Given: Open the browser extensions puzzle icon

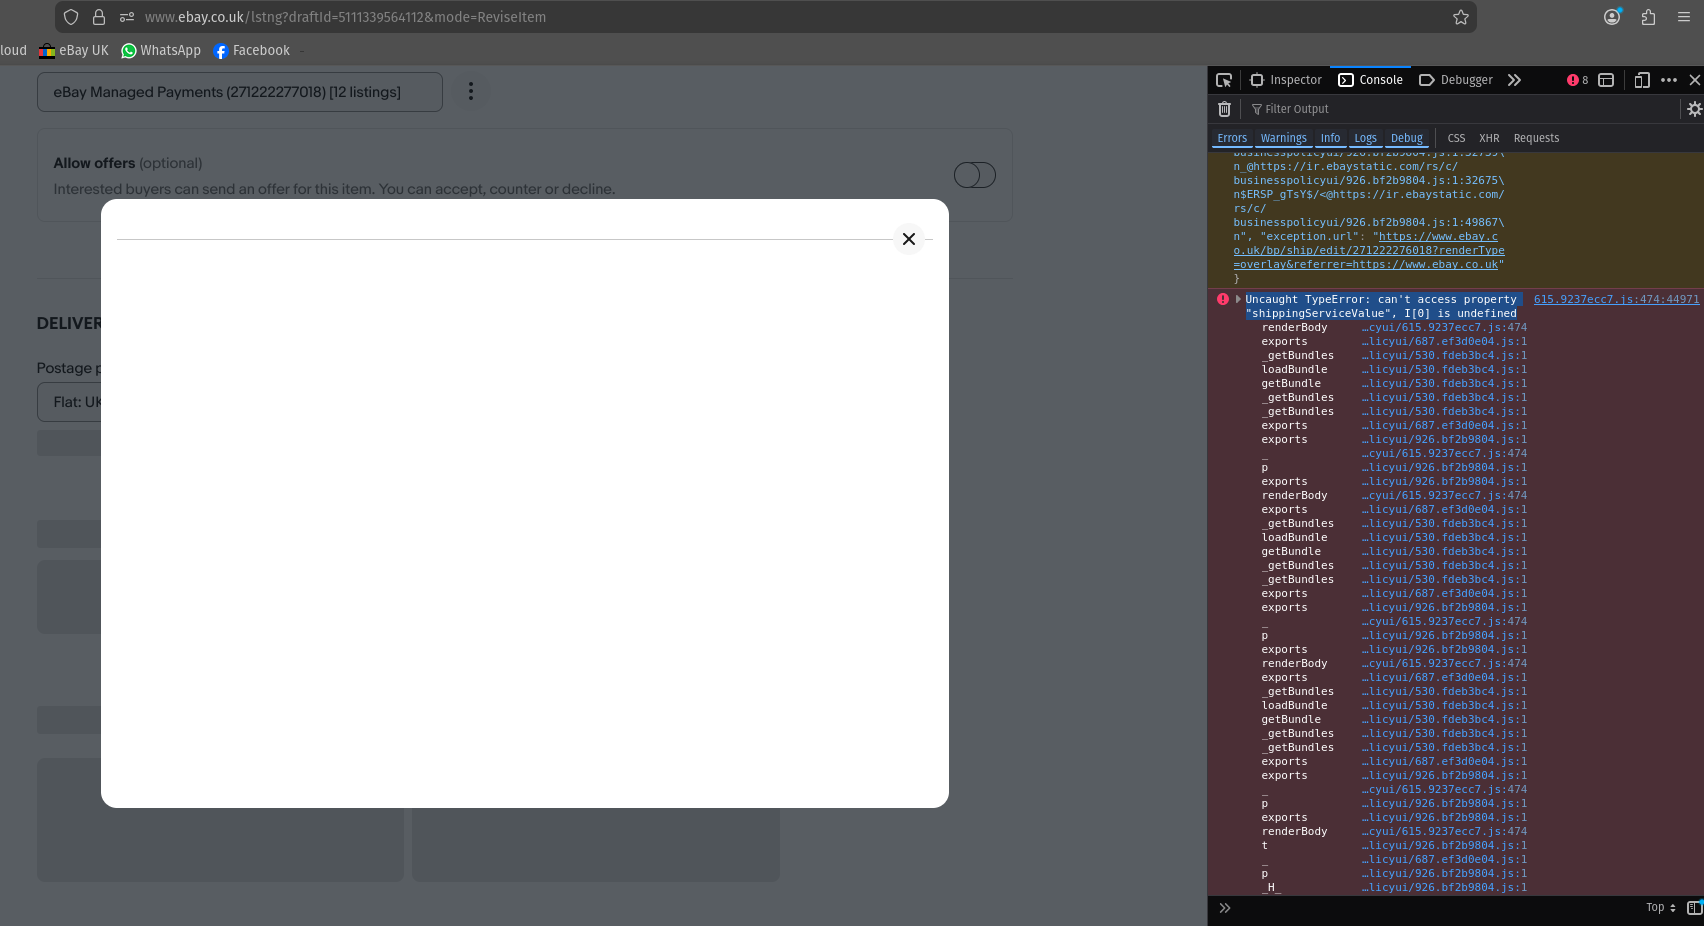Looking at the screenshot, I should click(x=1648, y=17).
